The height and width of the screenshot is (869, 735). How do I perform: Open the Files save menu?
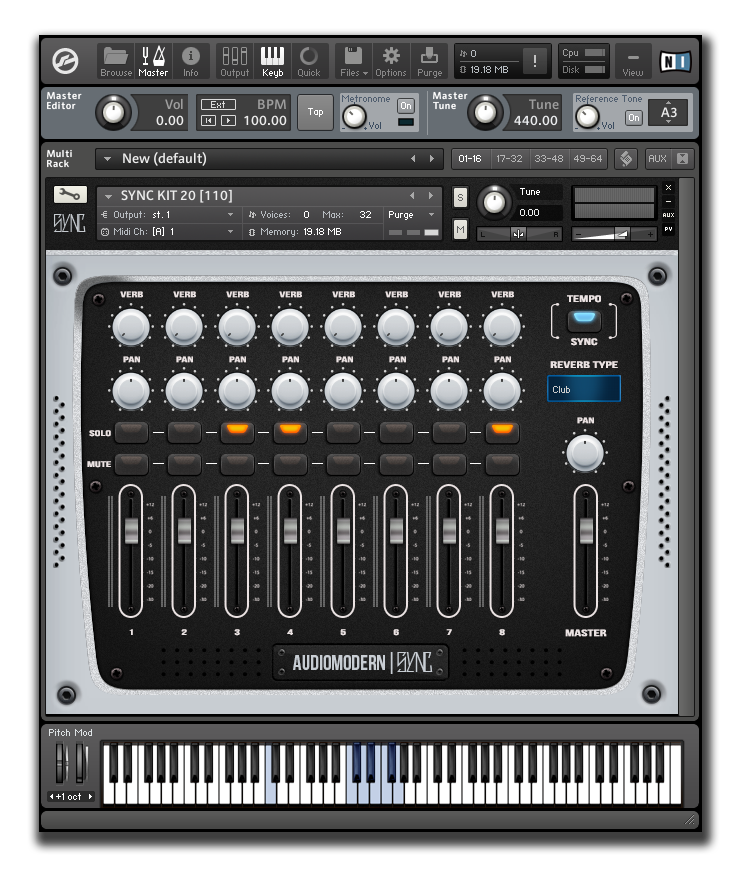(x=354, y=62)
